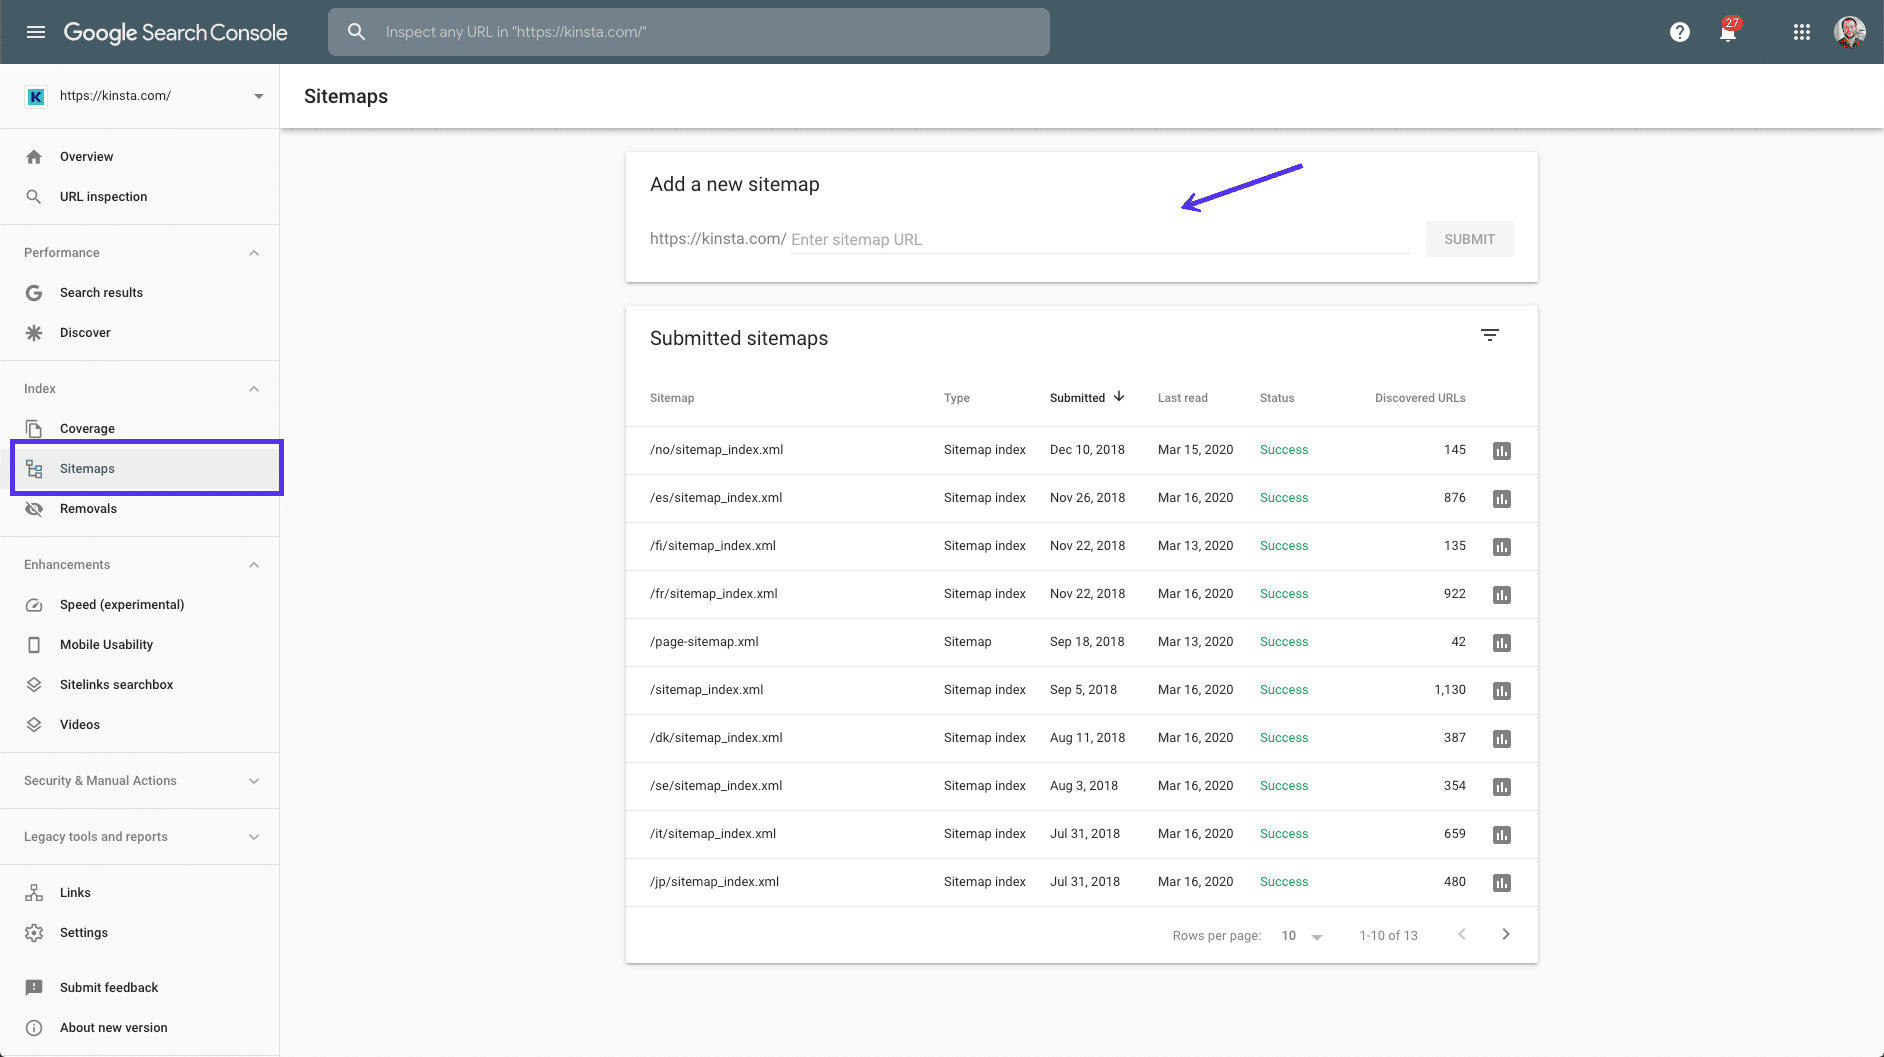Viewport: 1884px width, 1057px height.
Task: Open the chart icon for the 1,130 URLs row
Action: pos(1502,691)
